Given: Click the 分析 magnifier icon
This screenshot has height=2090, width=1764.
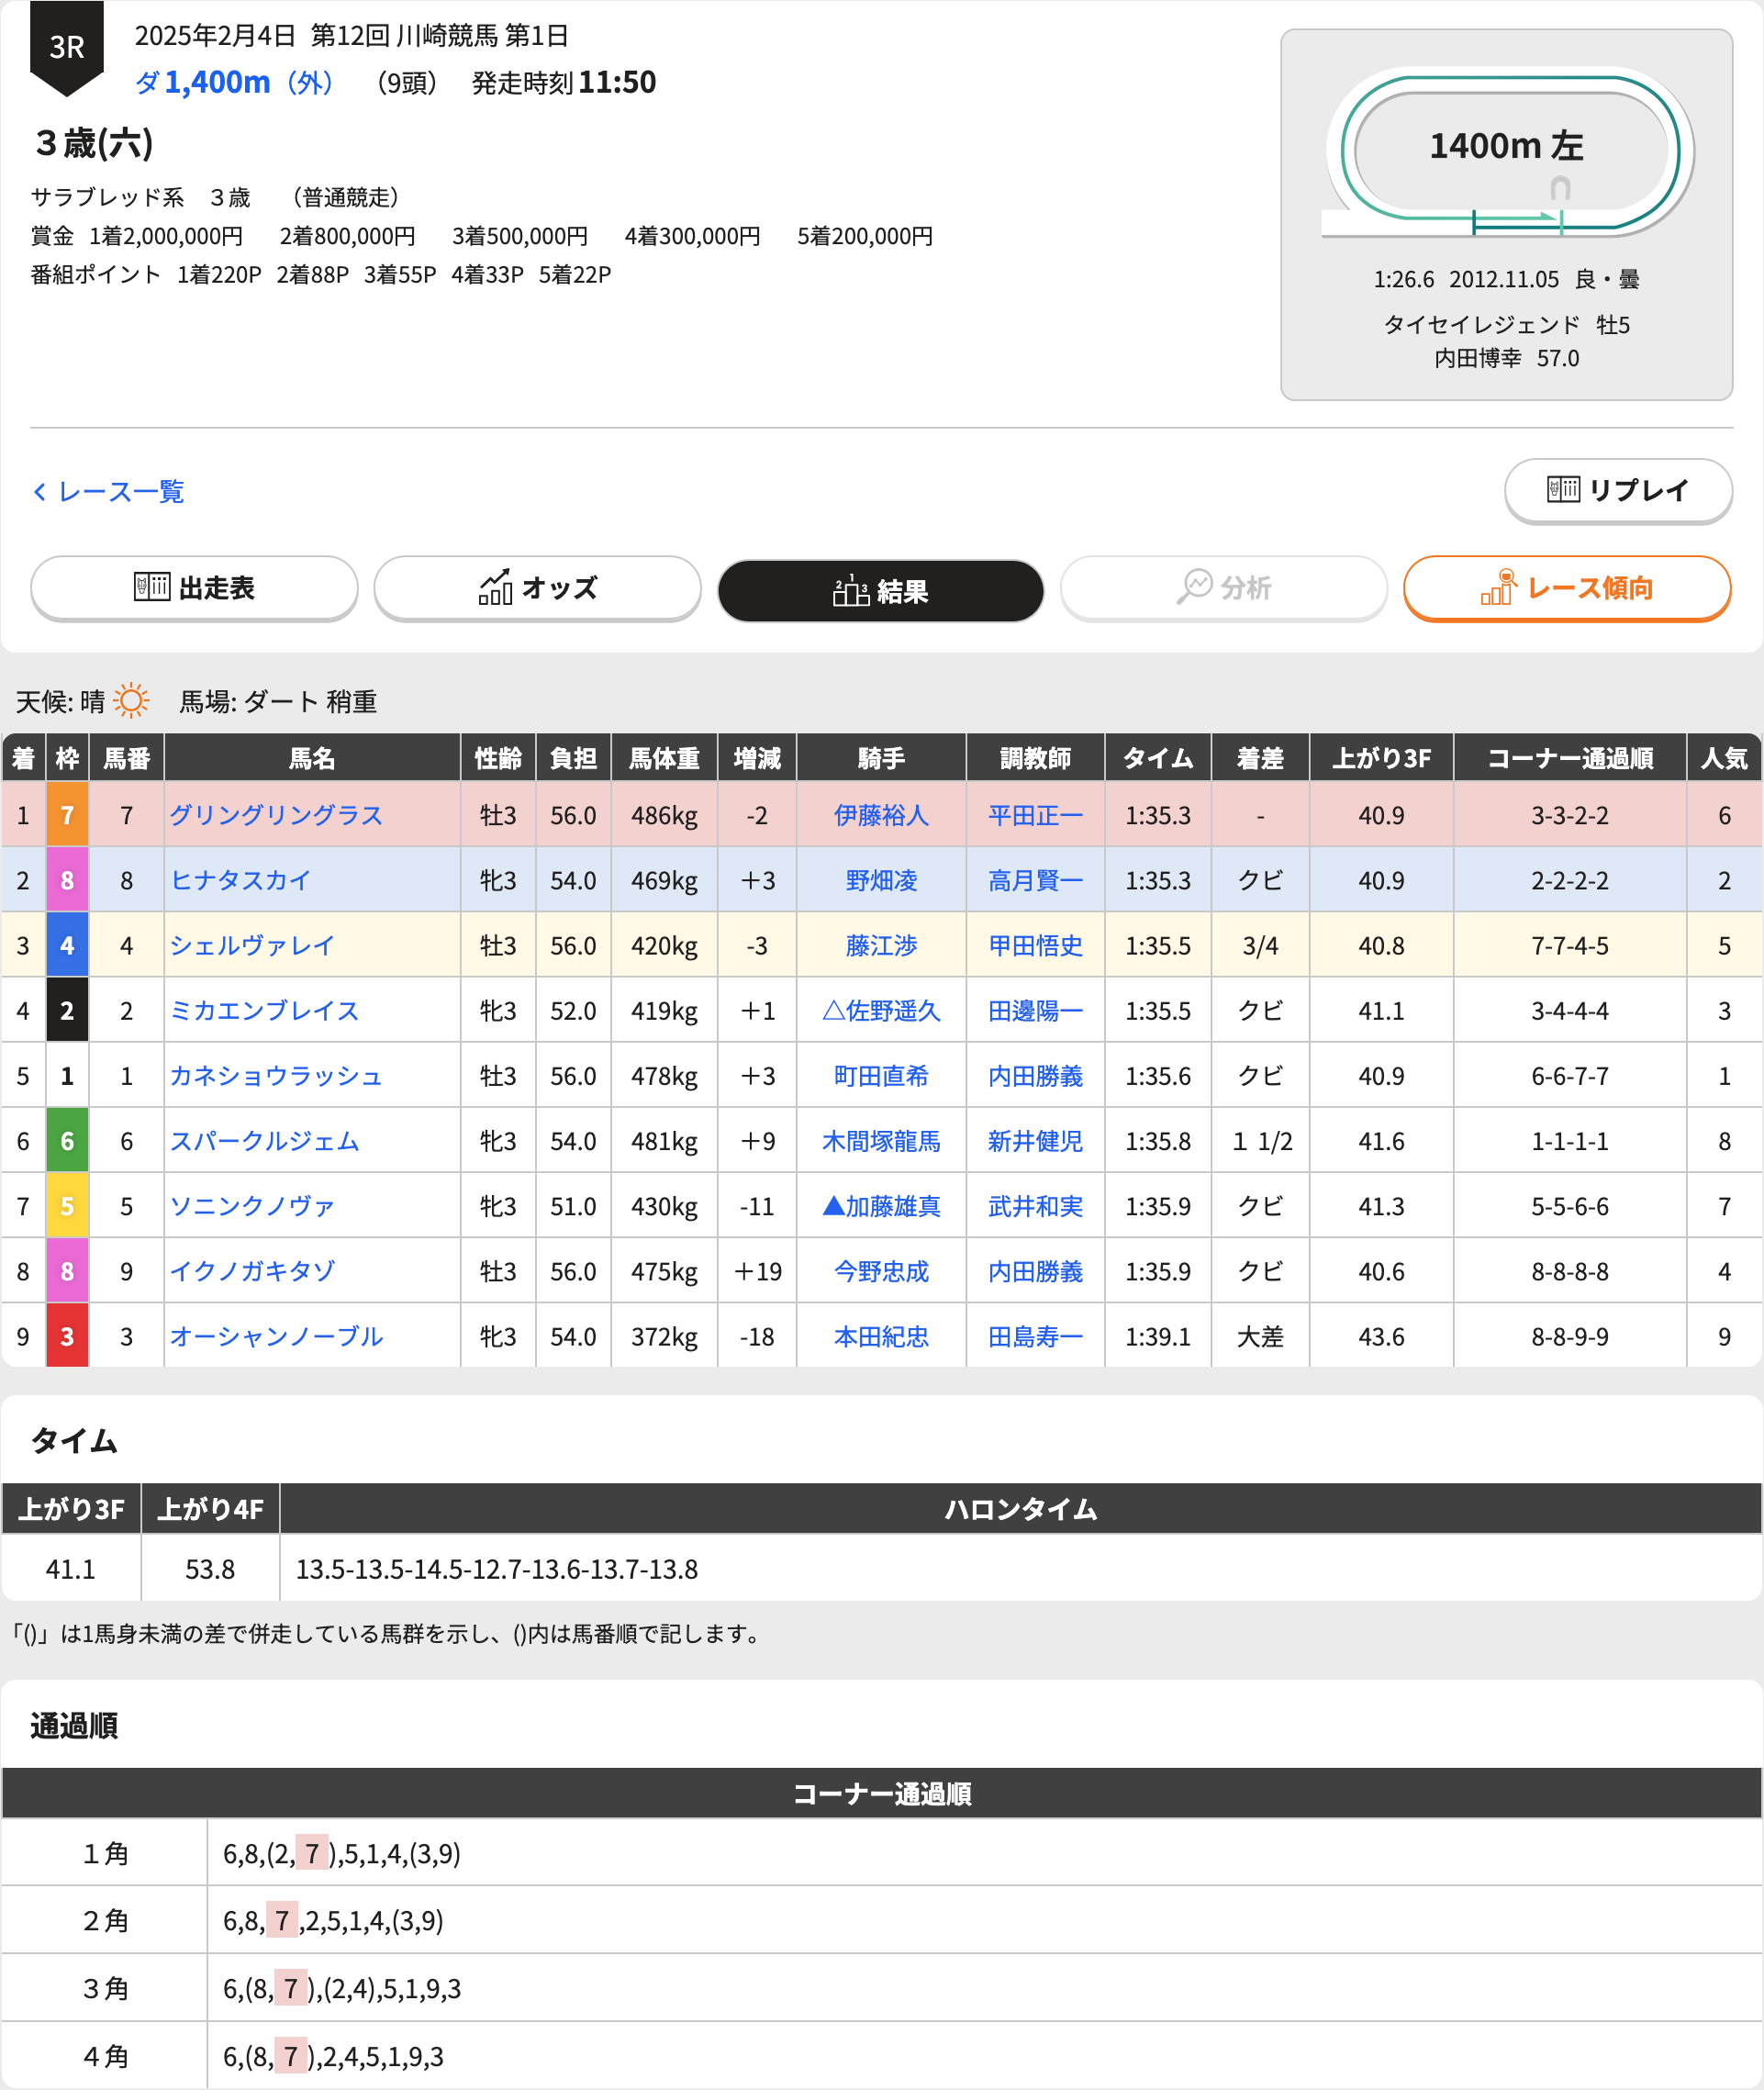Looking at the screenshot, I should [x=1194, y=587].
